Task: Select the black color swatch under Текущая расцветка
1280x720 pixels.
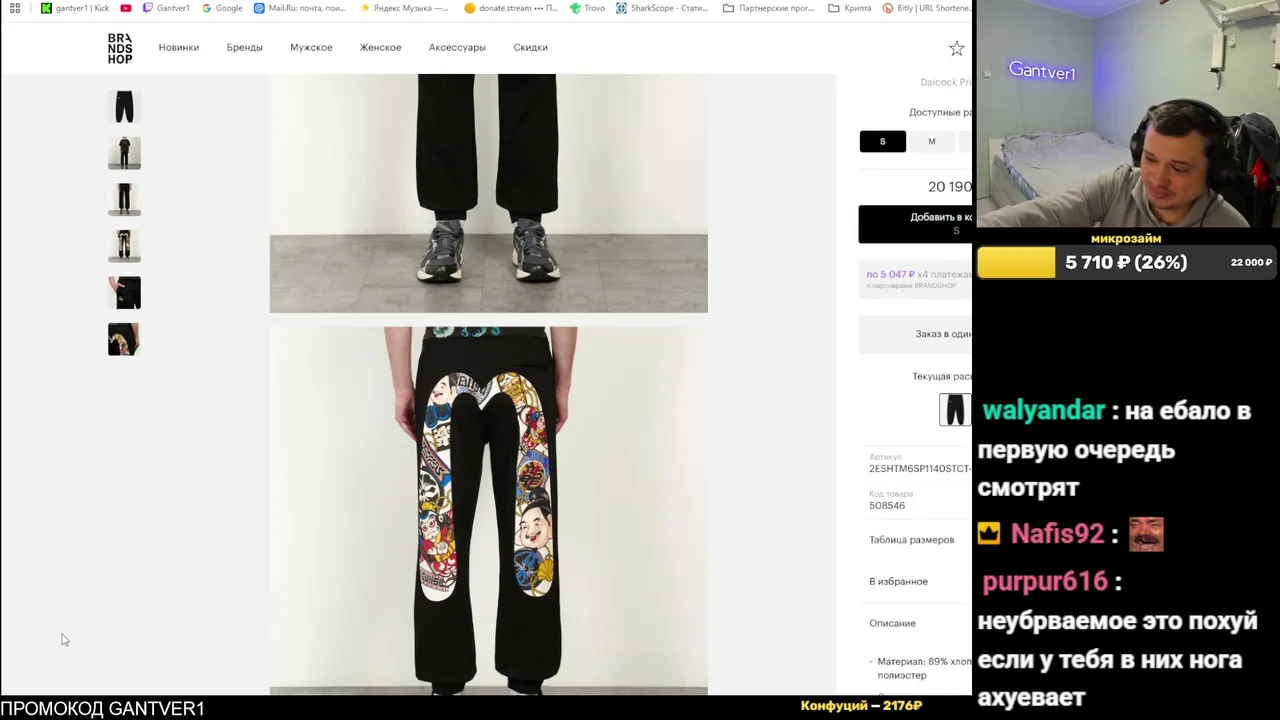Action: pyautogui.click(x=955, y=409)
